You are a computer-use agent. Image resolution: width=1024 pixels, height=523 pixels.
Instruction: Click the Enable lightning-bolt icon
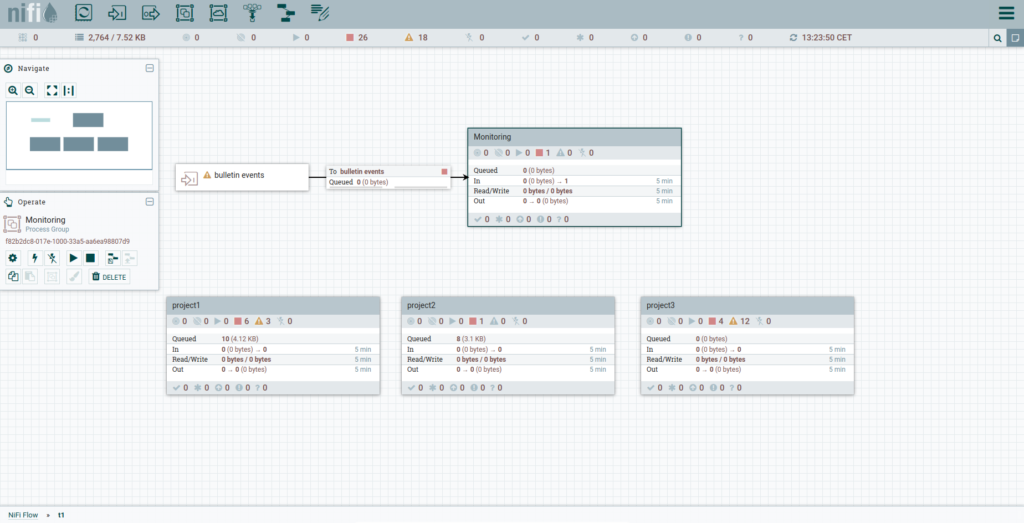click(35, 258)
